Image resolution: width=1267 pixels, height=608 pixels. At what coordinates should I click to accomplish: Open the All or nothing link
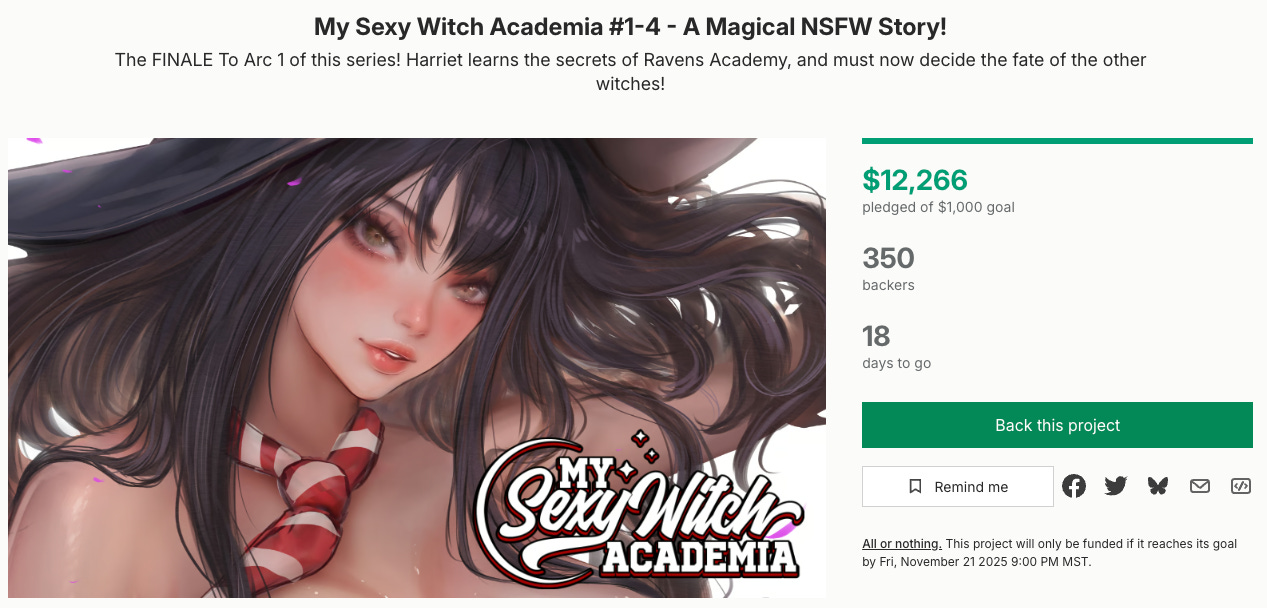coord(902,544)
